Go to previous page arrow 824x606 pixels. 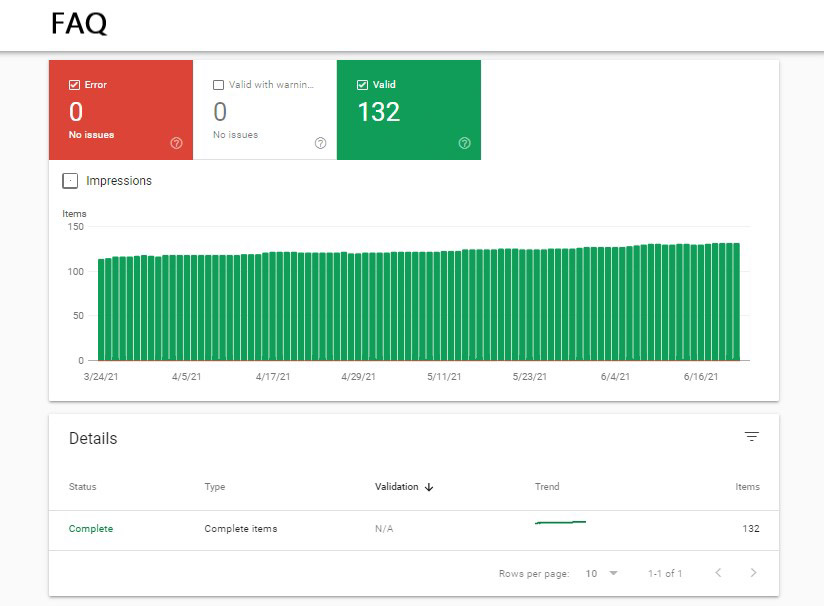[718, 573]
